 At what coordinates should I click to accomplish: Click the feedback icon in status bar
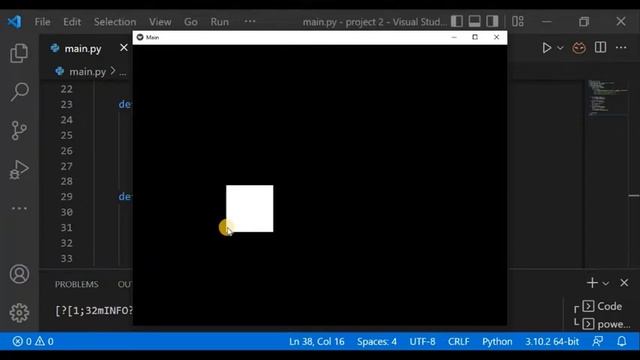pyautogui.click(x=598, y=341)
